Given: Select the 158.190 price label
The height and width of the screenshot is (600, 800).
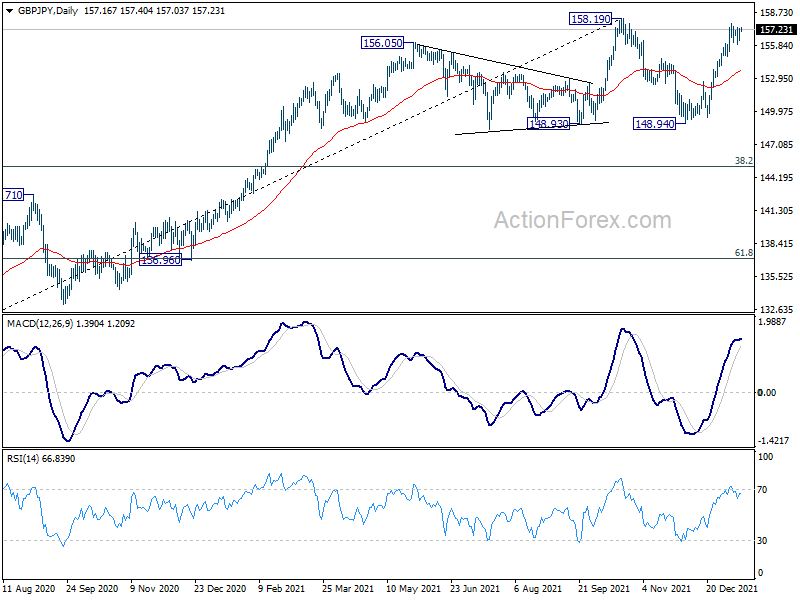Looking at the screenshot, I should coord(590,19).
